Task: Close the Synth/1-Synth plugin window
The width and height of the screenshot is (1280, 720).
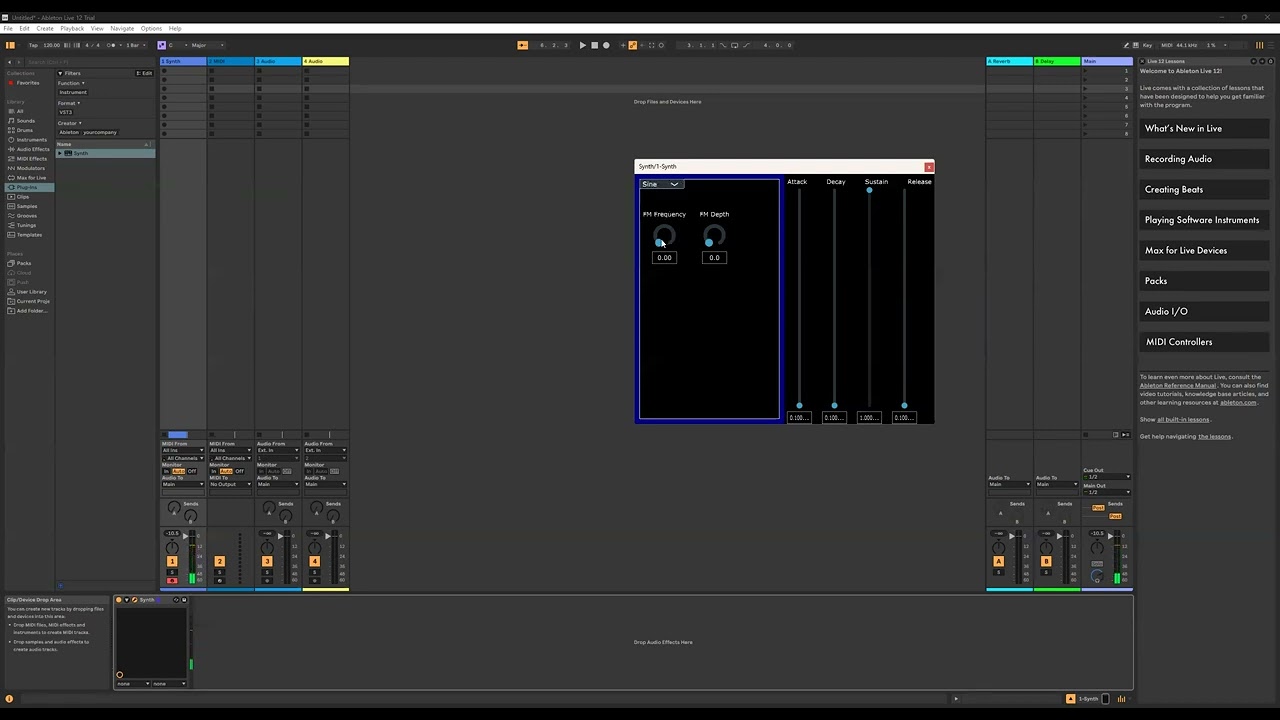Action: 929,167
